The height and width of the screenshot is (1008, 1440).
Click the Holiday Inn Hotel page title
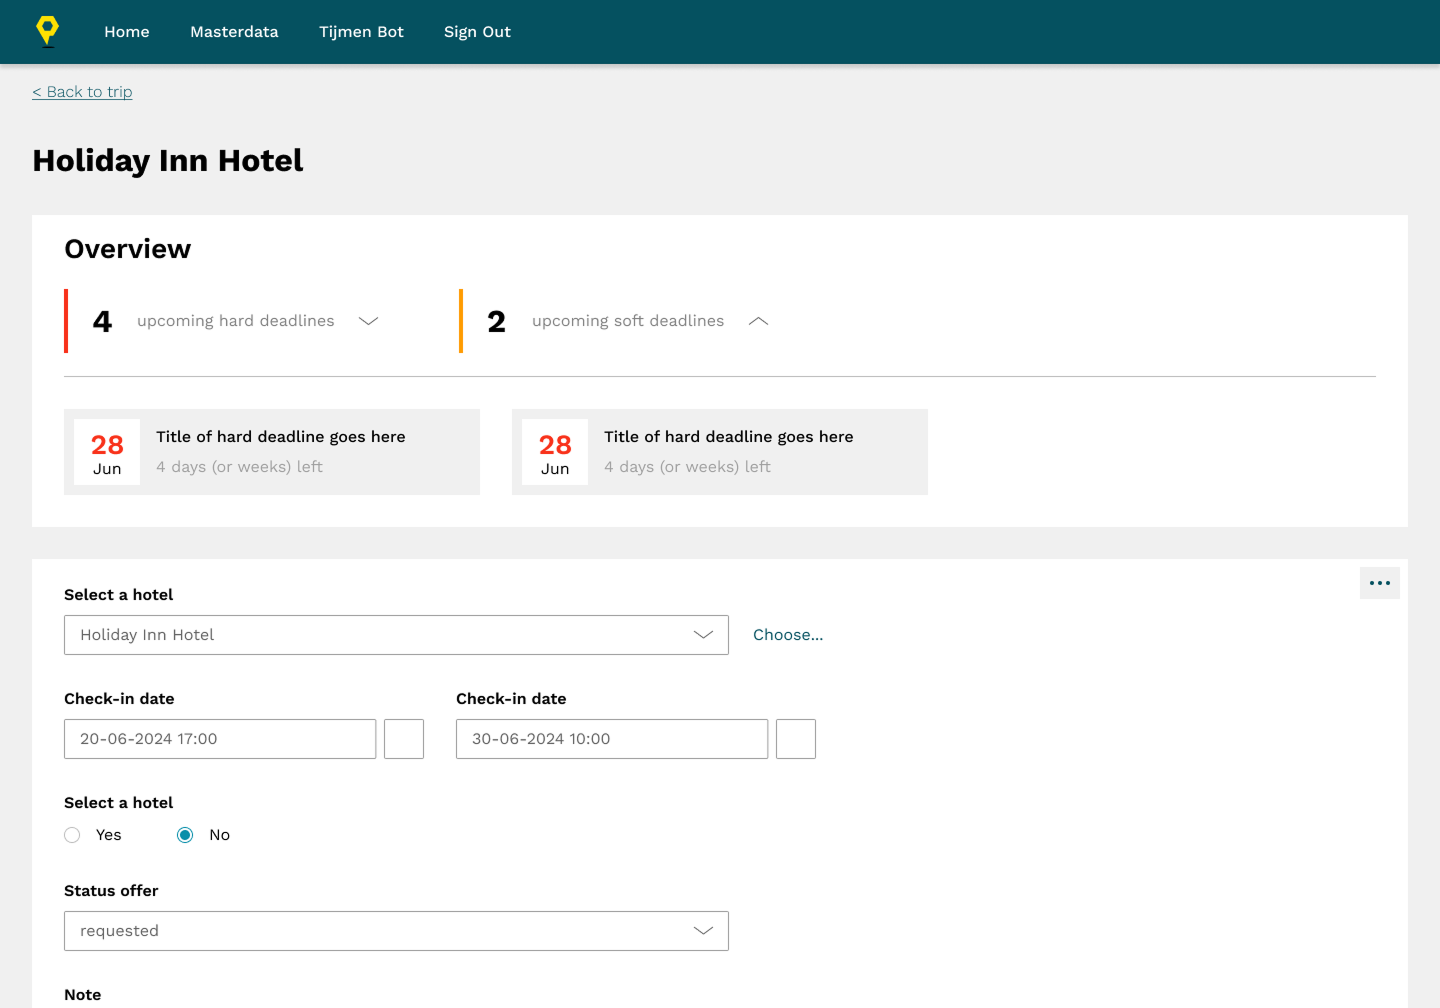168,161
